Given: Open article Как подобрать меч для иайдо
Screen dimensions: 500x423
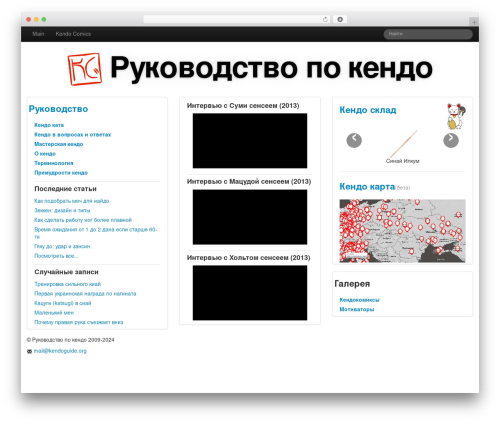Looking at the screenshot, I should (x=72, y=201).
